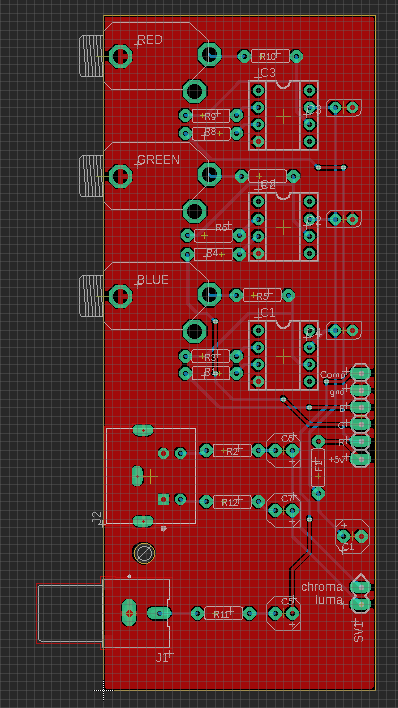
Task: Click the C6 capacitor label
Action: tap(287, 438)
